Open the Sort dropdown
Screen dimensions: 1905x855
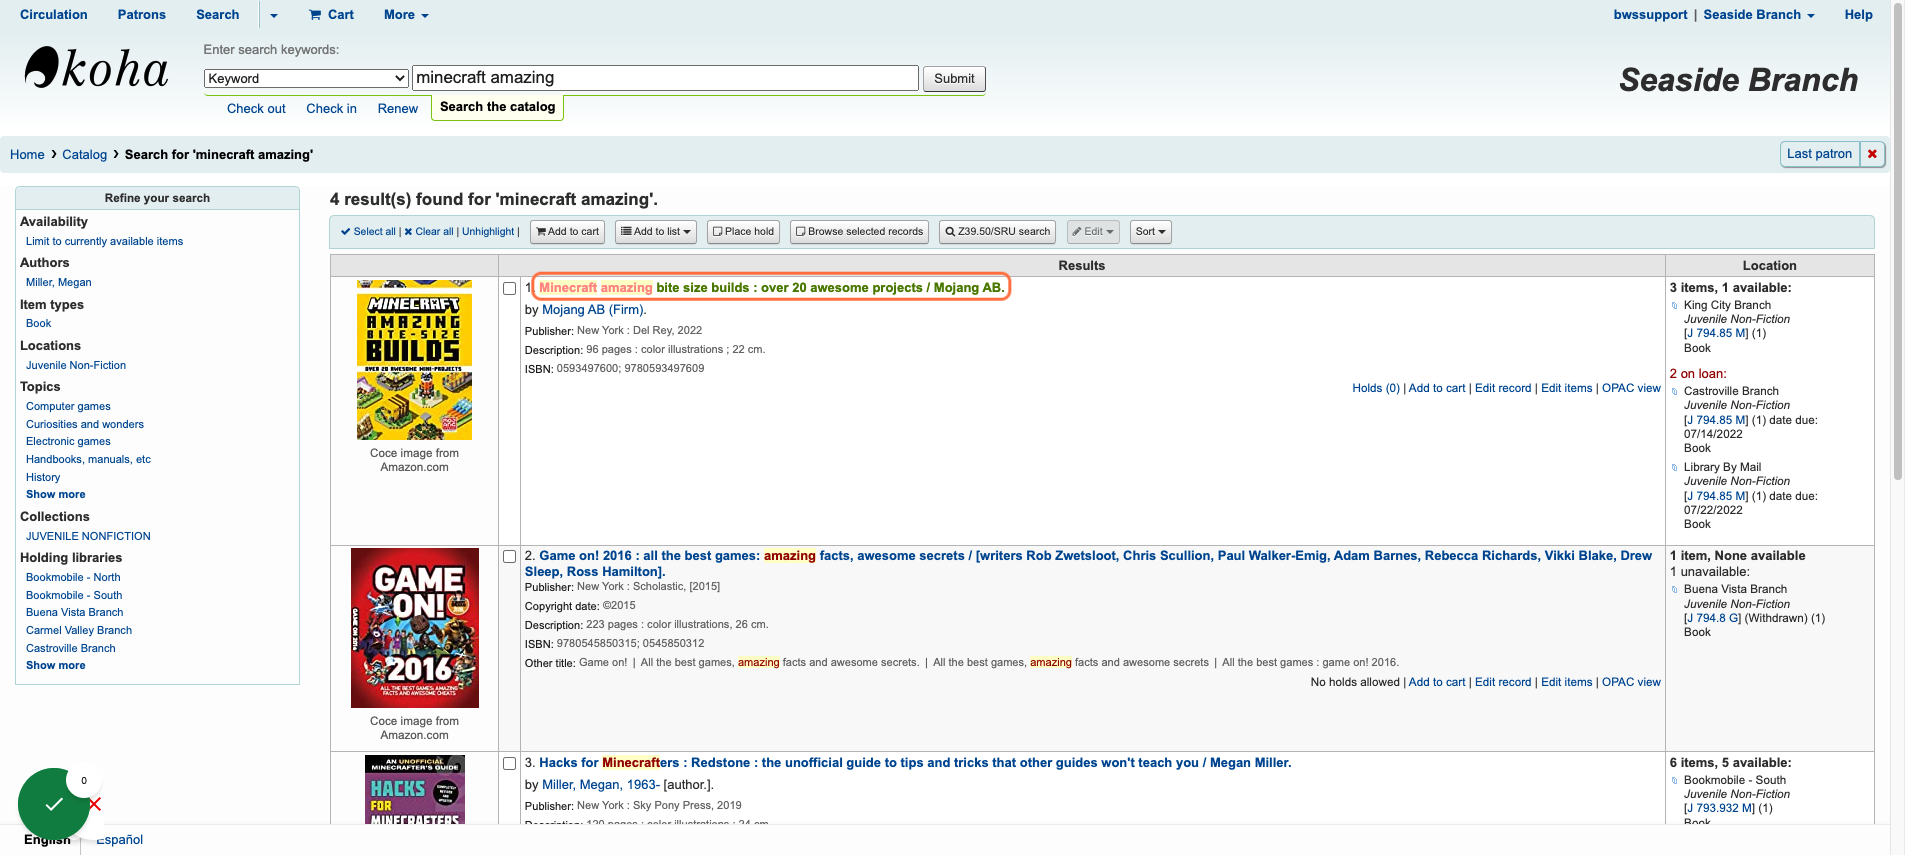pos(1150,232)
